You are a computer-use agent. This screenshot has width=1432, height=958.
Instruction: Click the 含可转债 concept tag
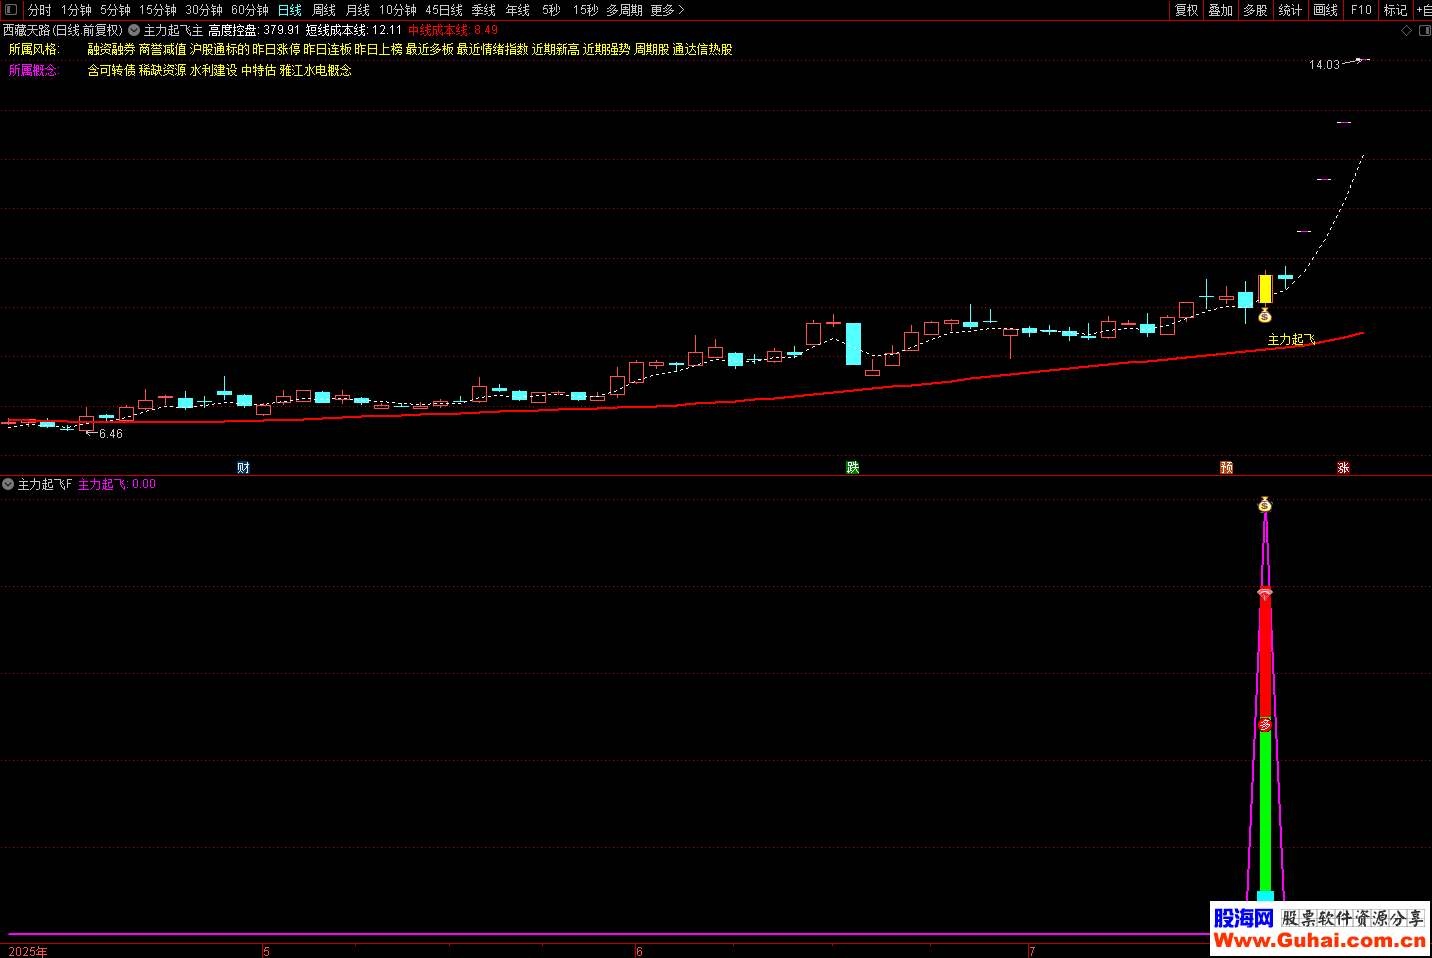tap(111, 70)
